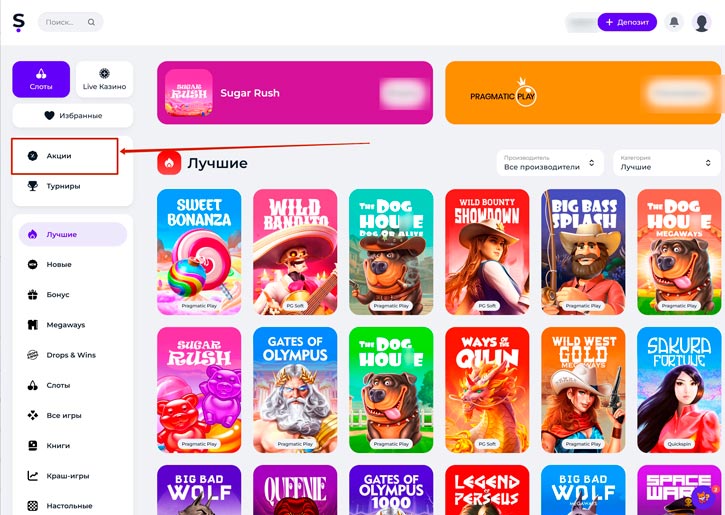This screenshot has height=515, width=725.
Task: Switch to the Слоты tab
Action: 41,79
